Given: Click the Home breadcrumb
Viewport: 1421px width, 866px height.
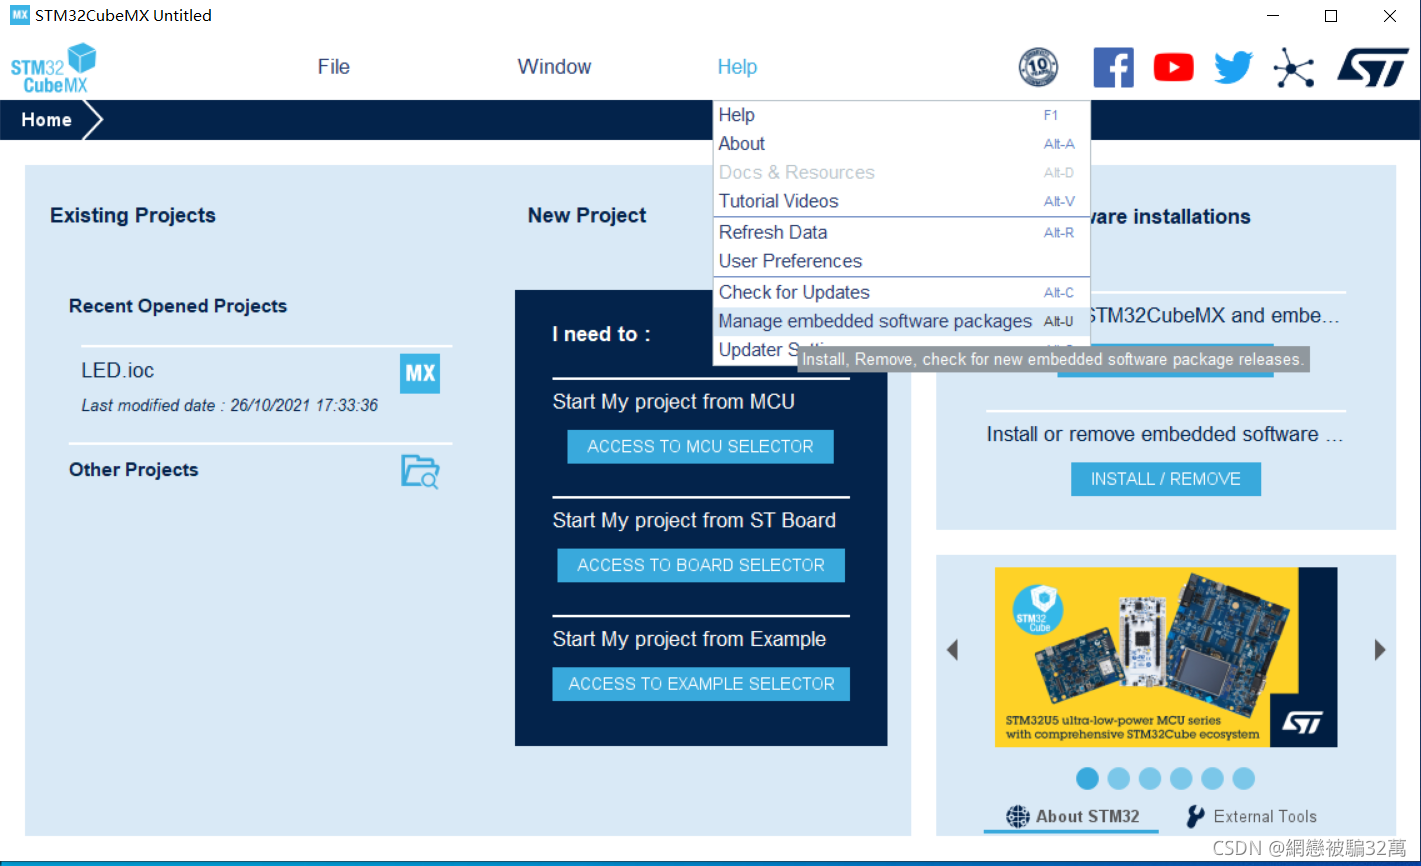Looking at the screenshot, I should coord(47,120).
